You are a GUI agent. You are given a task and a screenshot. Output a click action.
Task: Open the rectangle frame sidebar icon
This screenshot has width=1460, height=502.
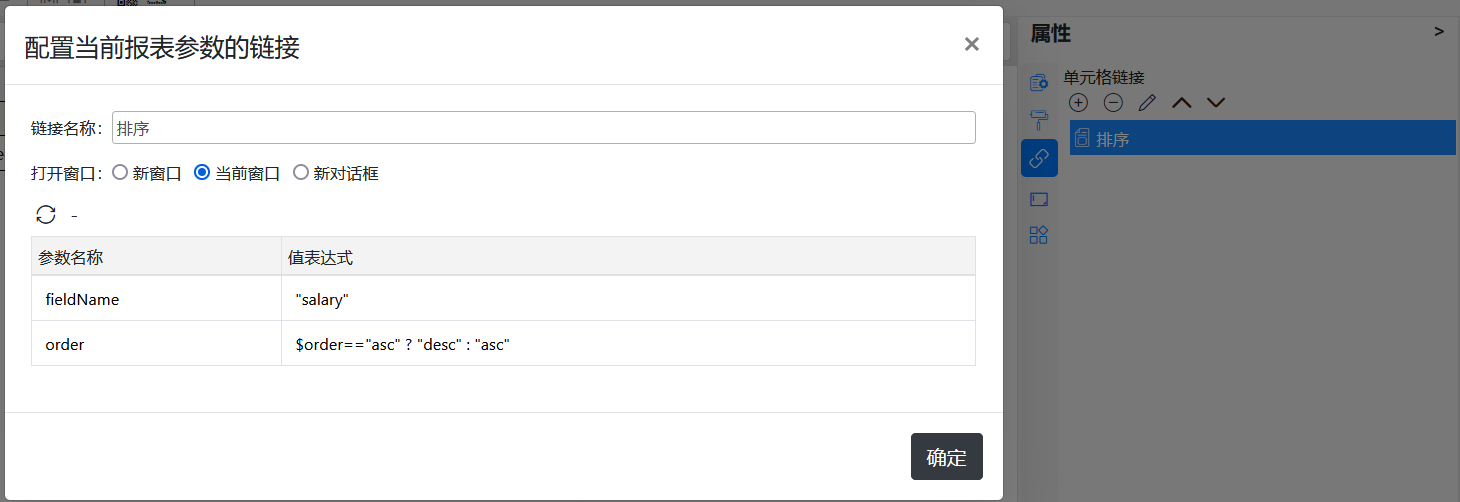click(1039, 199)
